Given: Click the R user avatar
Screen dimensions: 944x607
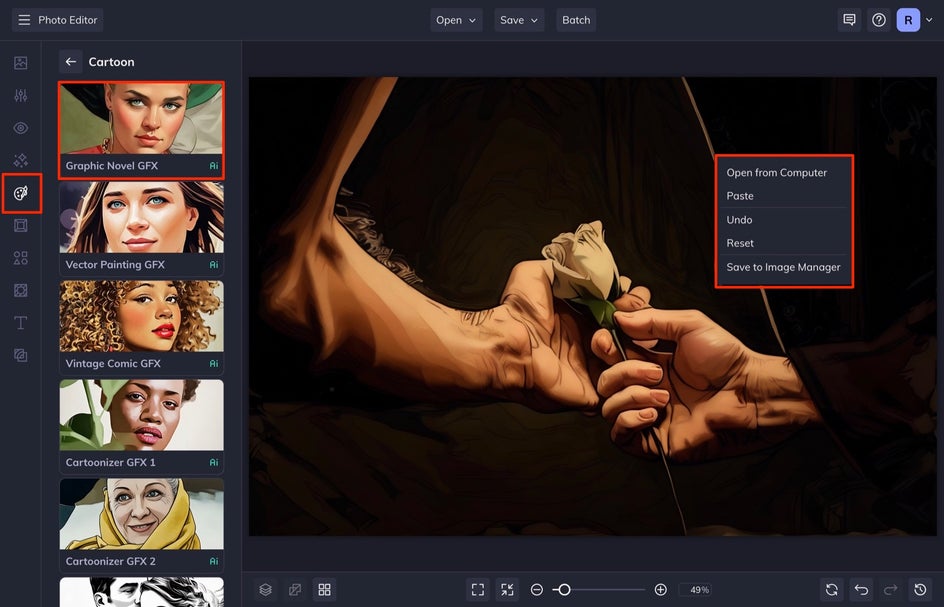Looking at the screenshot, I should tap(908, 20).
